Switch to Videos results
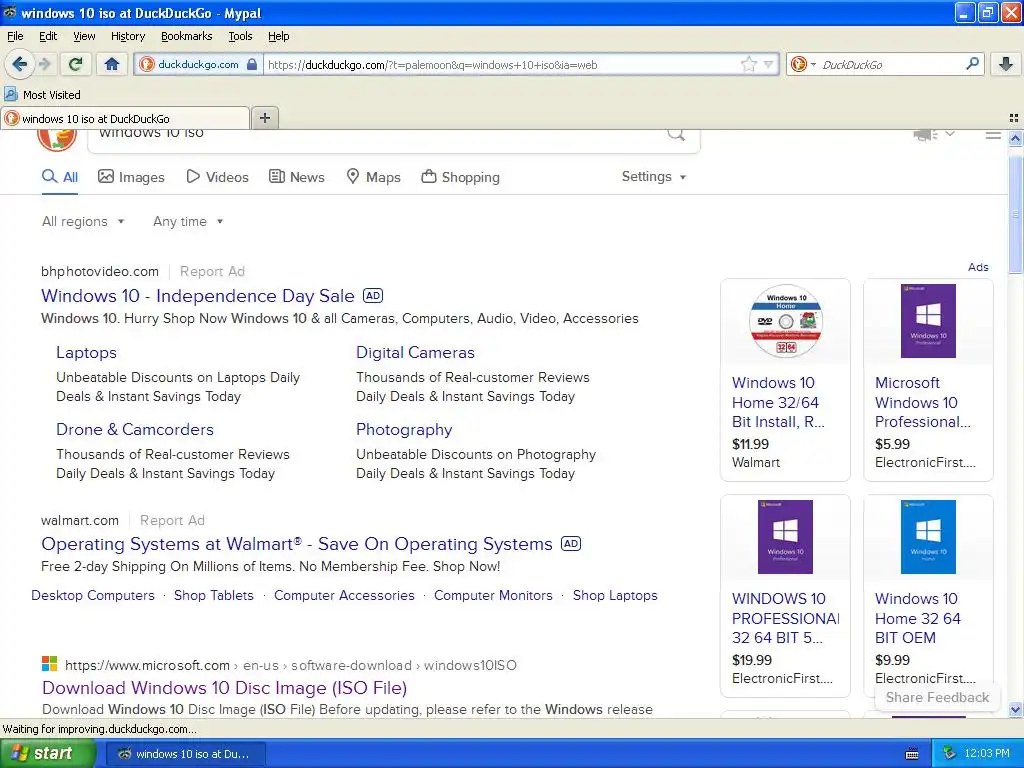This screenshot has width=1024, height=768. pos(217,177)
